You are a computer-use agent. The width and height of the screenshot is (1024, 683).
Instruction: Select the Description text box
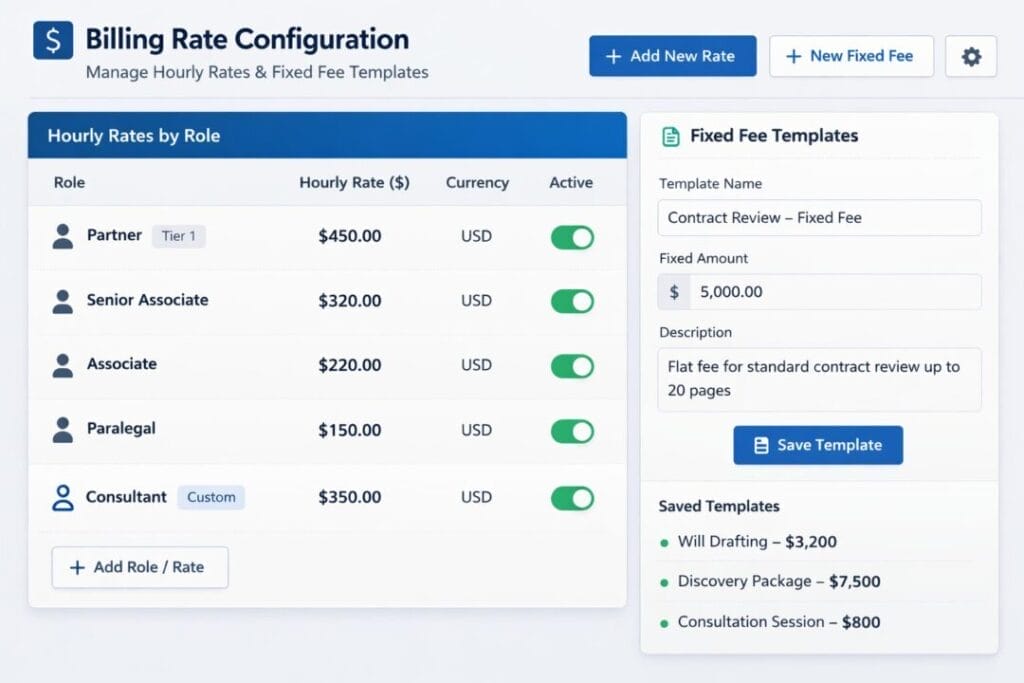[818, 378]
